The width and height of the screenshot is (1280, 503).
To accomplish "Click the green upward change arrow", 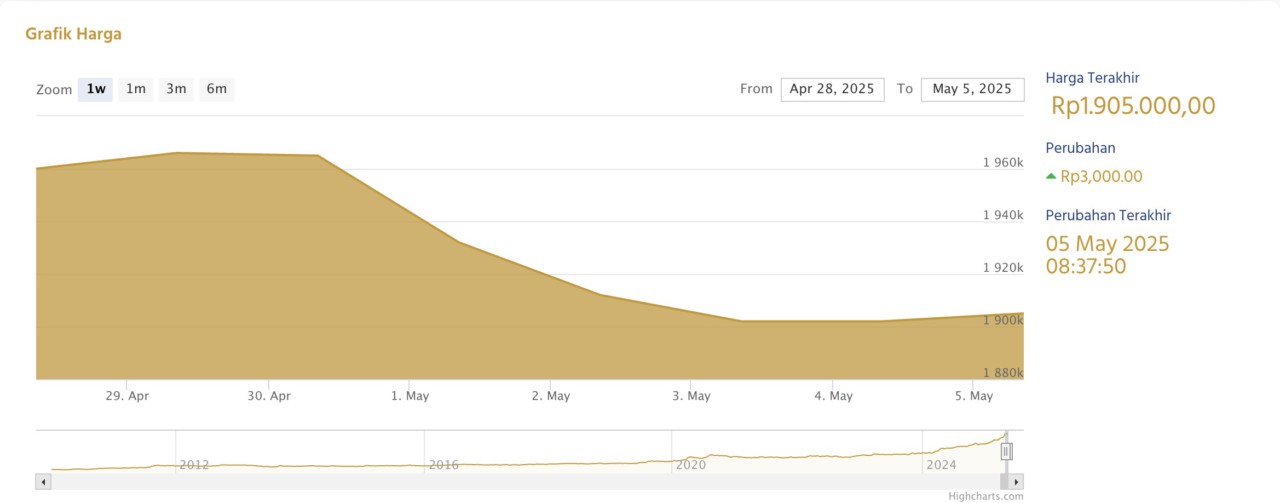I will click(x=1051, y=177).
